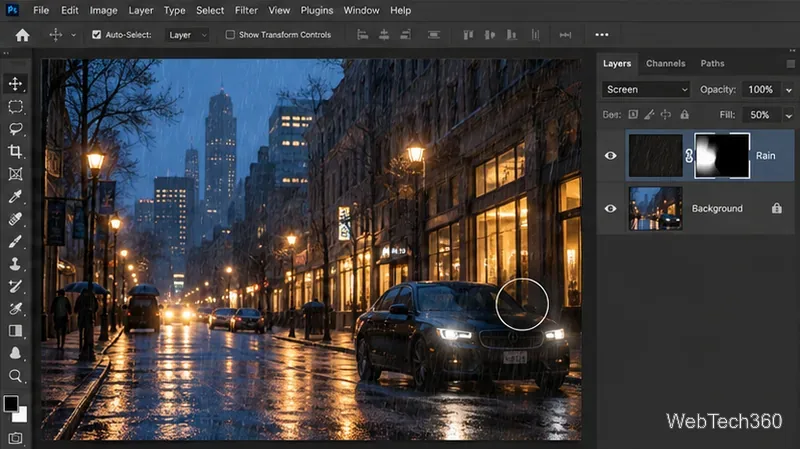Click the background white color swatch

pos(21,415)
